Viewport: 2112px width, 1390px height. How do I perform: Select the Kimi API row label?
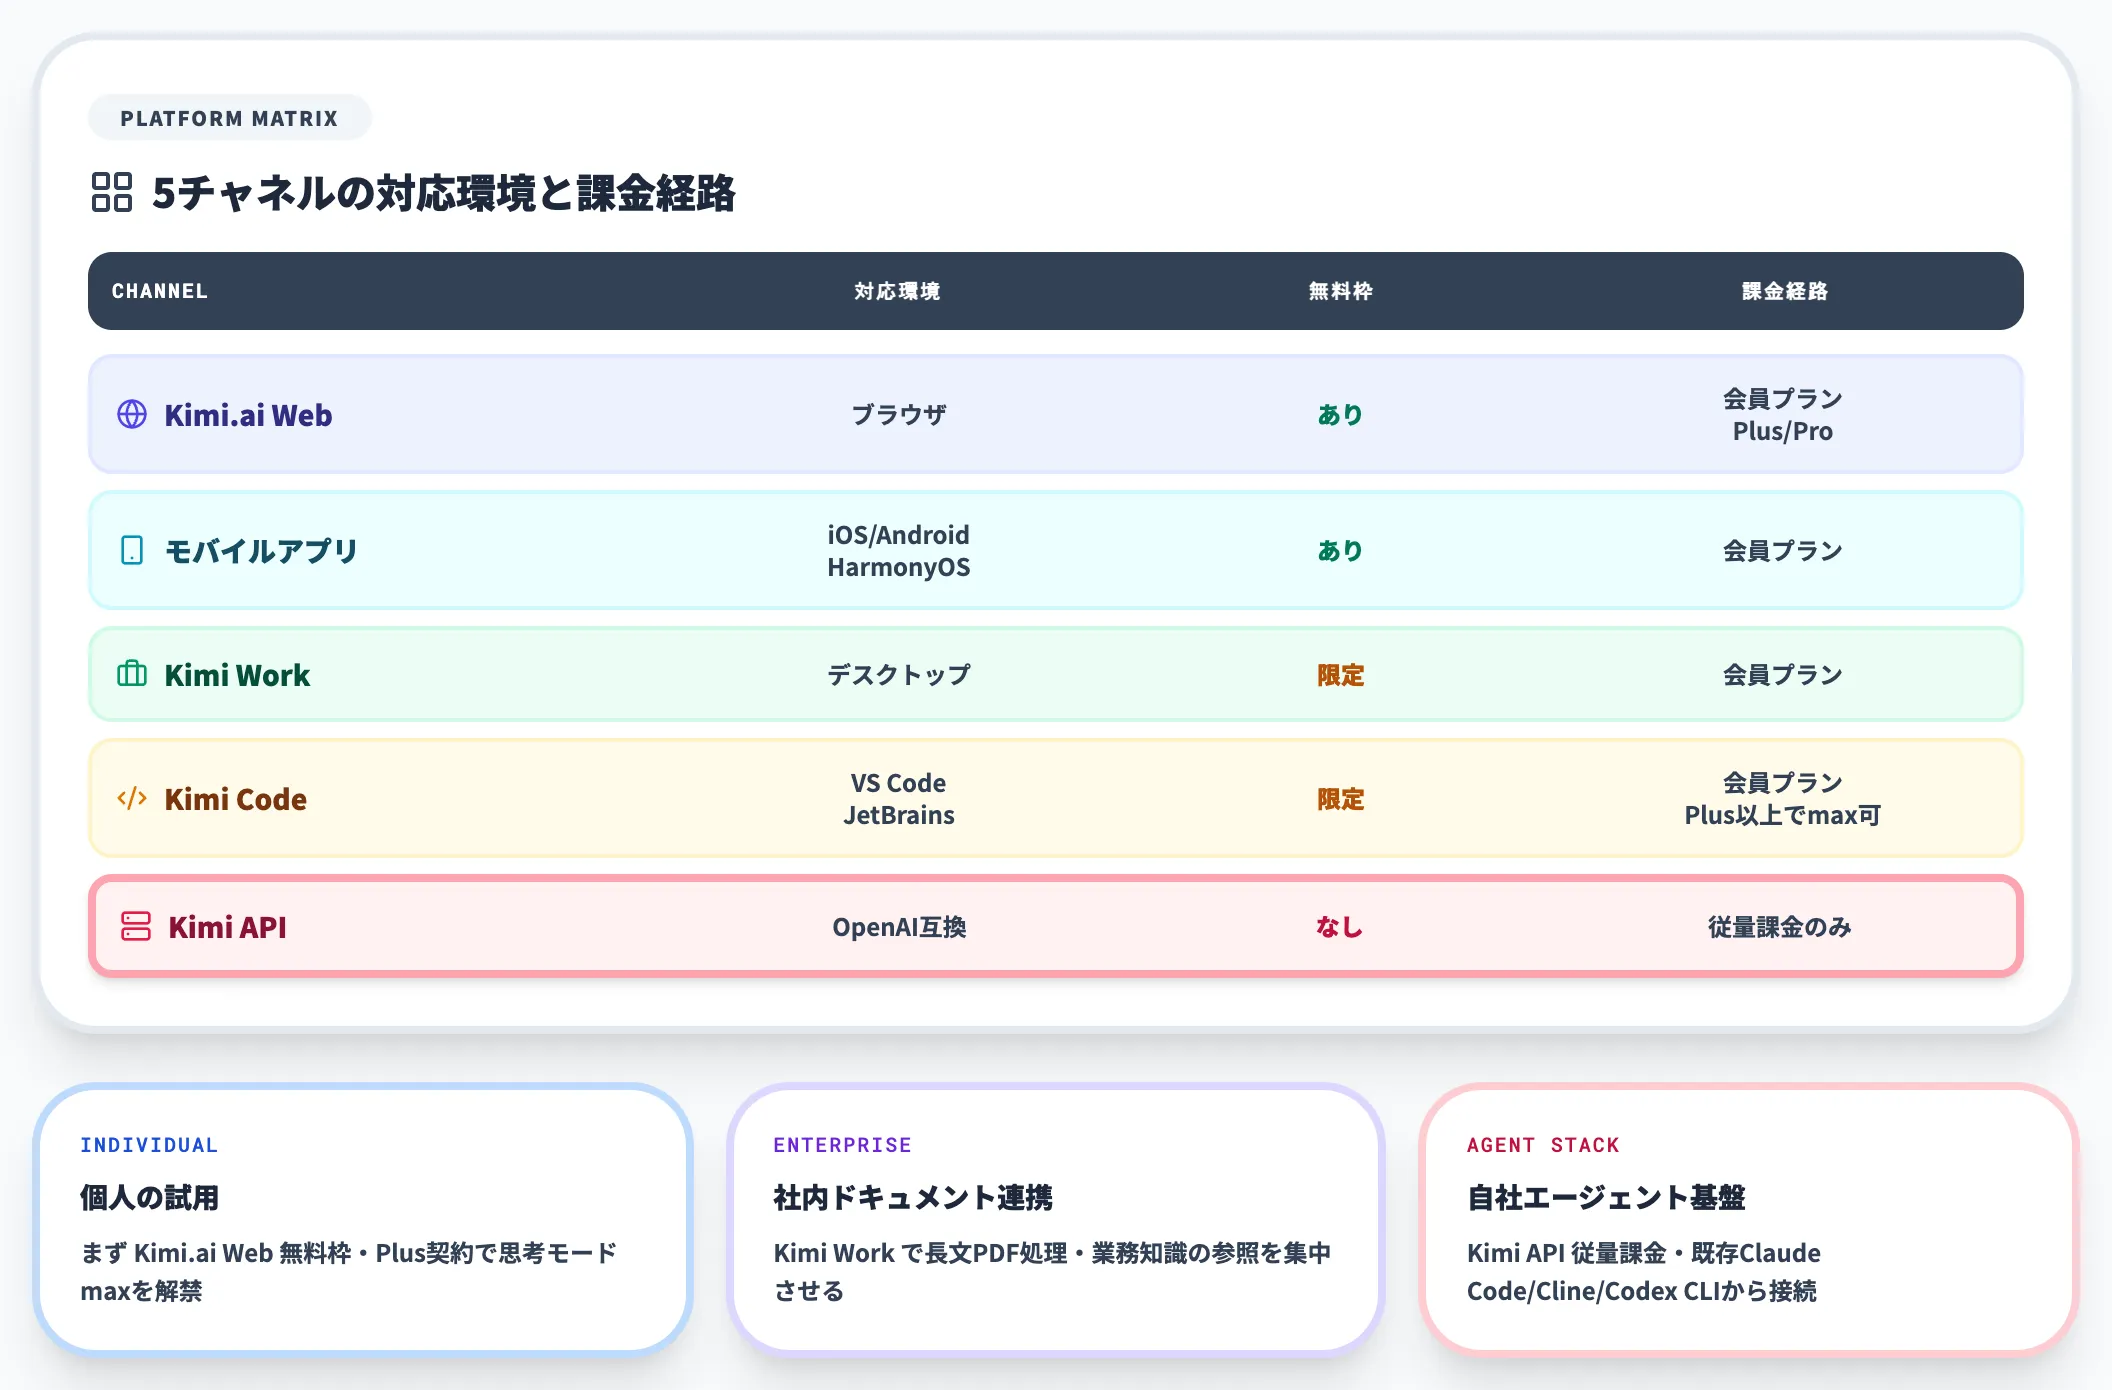pos(227,927)
